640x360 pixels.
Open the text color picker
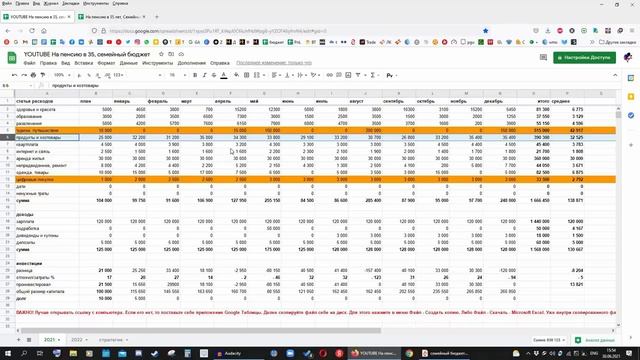pos(224,75)
